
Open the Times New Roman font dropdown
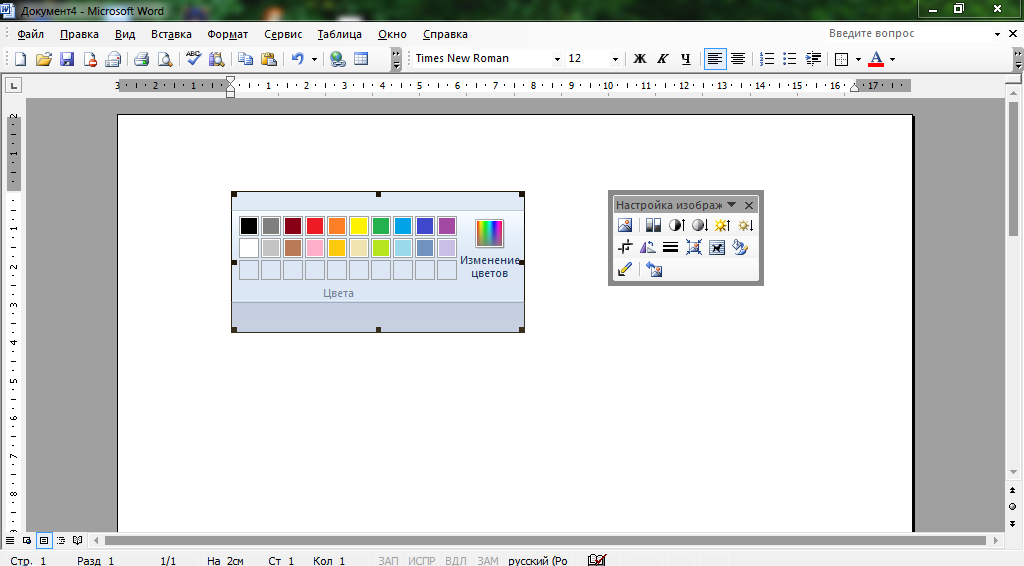click(557, 59)
